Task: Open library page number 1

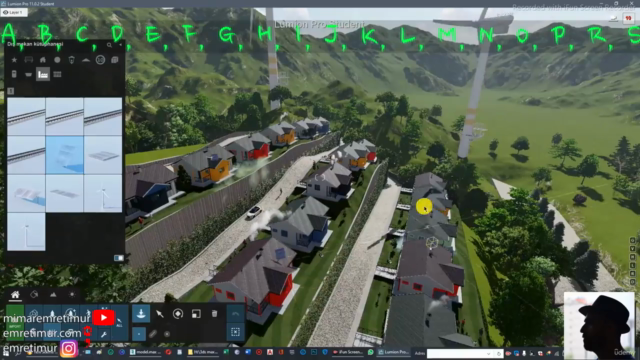Action: pyautogui.click(x=11, y=91)
